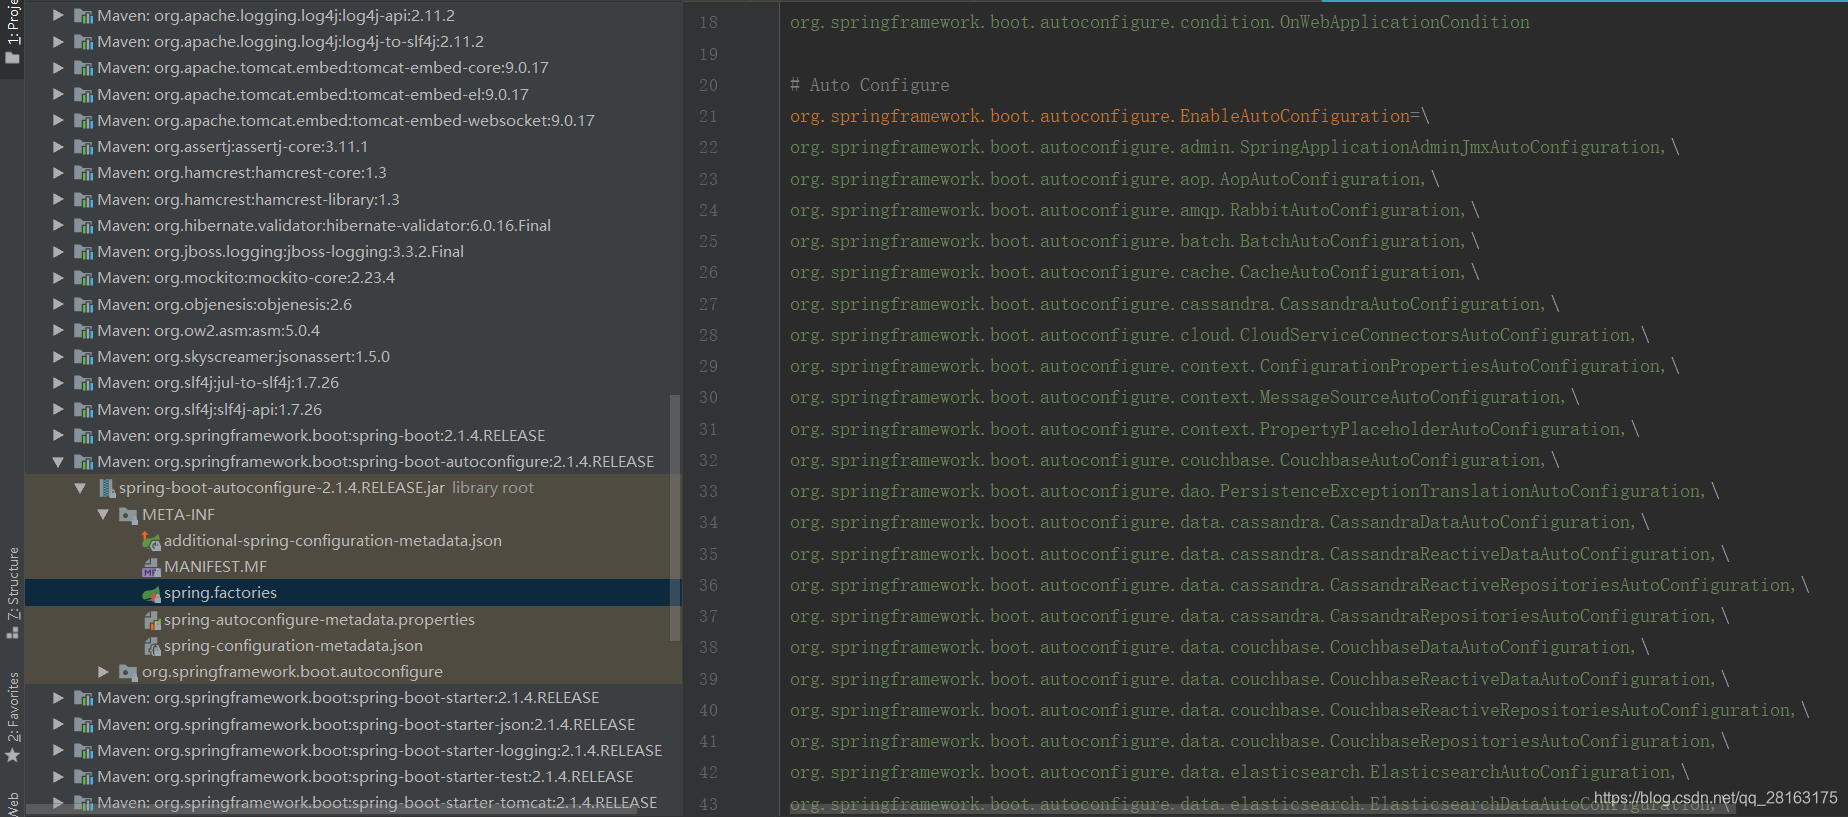Click the project tree horizontal scrollbar
The height and width of the screenshot is (817, 1848).
330,808
